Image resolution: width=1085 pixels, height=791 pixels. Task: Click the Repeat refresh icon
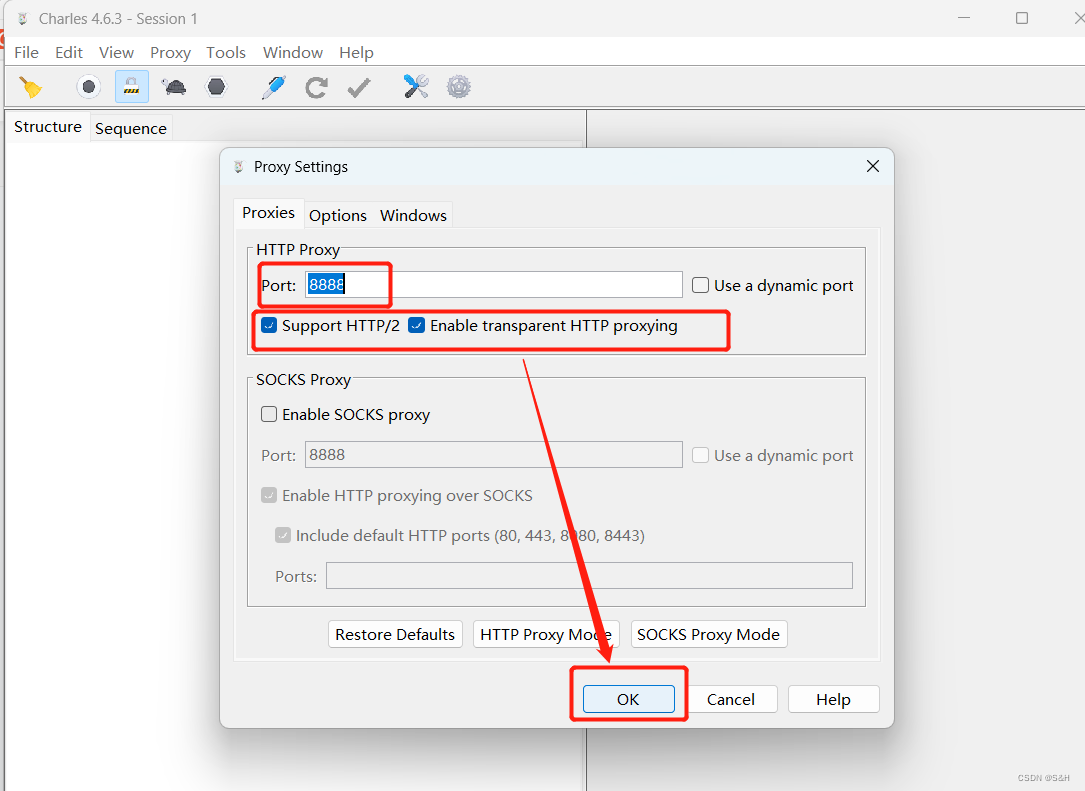click(x=316, y=87)
